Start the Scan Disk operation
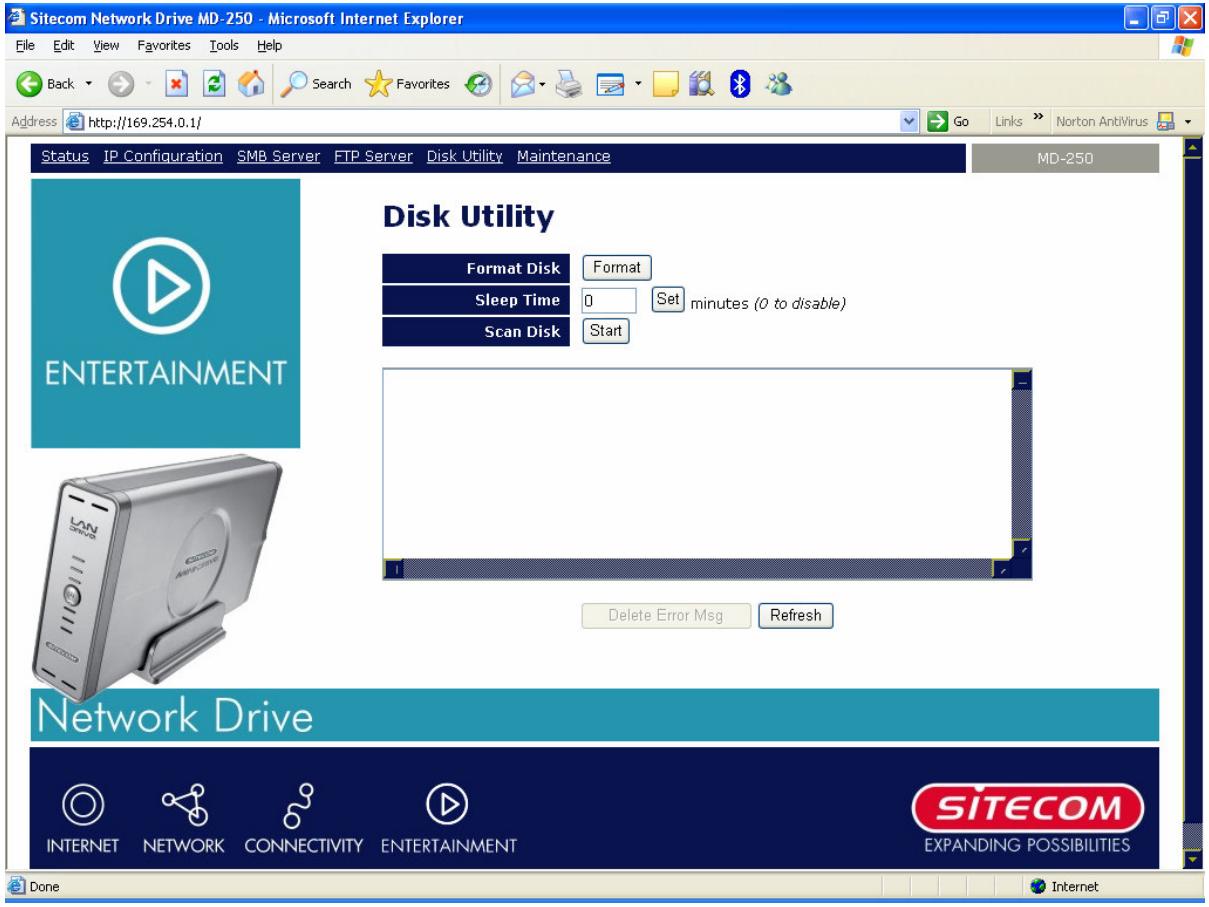1209x907 pixels. (606, 331)
